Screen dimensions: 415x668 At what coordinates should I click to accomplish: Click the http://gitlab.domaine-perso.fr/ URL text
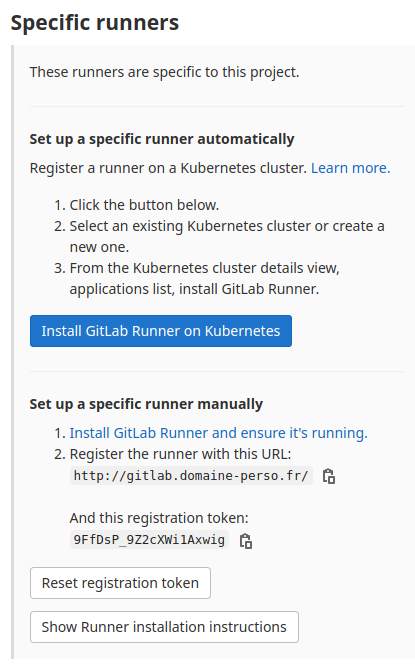coord(191,476)
